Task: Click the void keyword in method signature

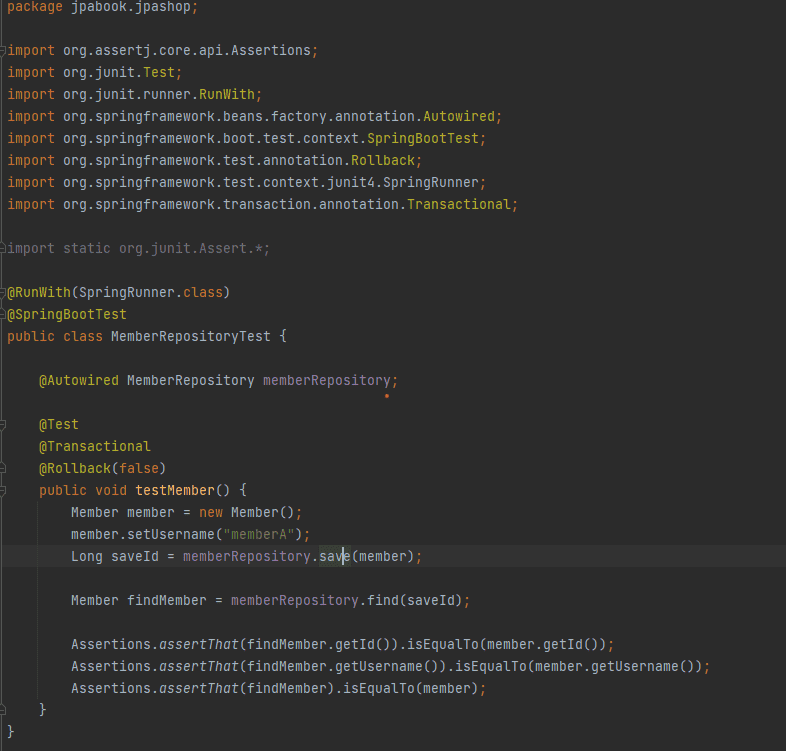Action: tap(111, 491)
